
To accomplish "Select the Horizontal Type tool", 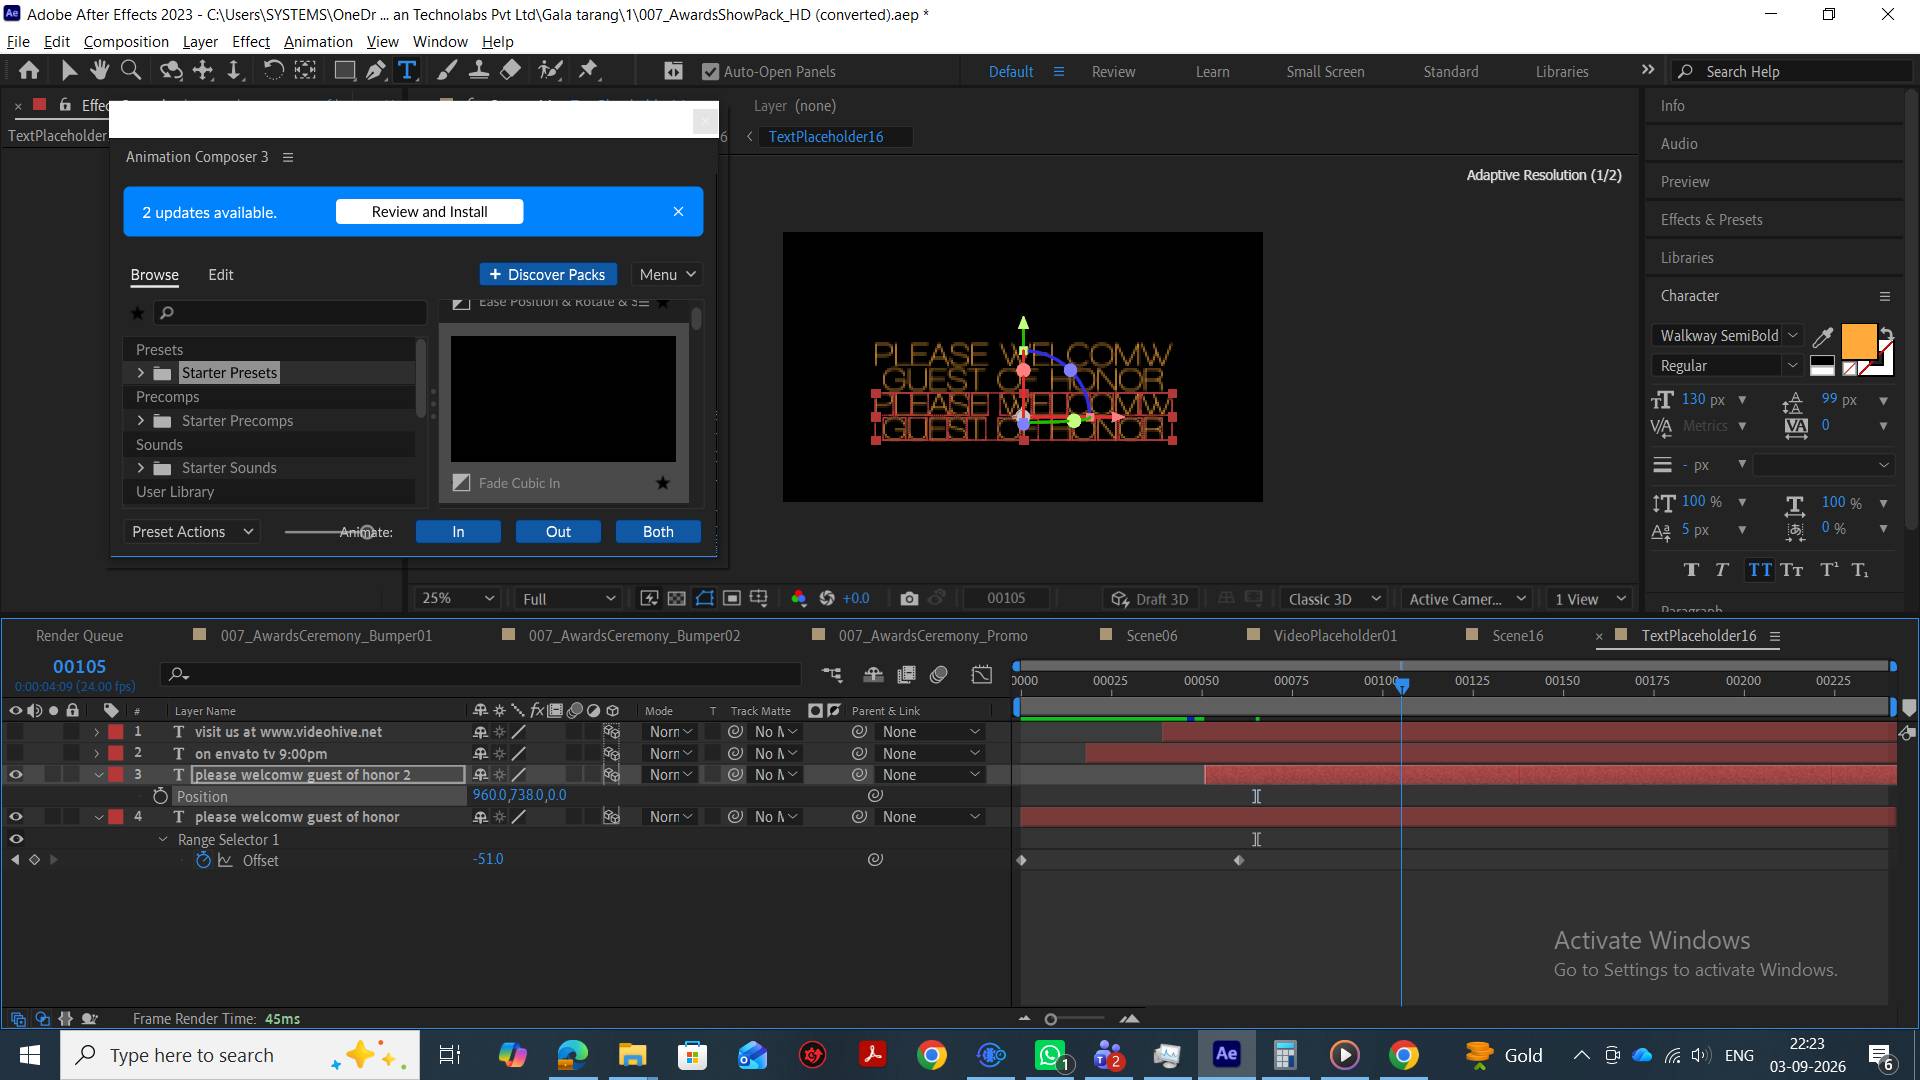I will (x=407, y=70).
